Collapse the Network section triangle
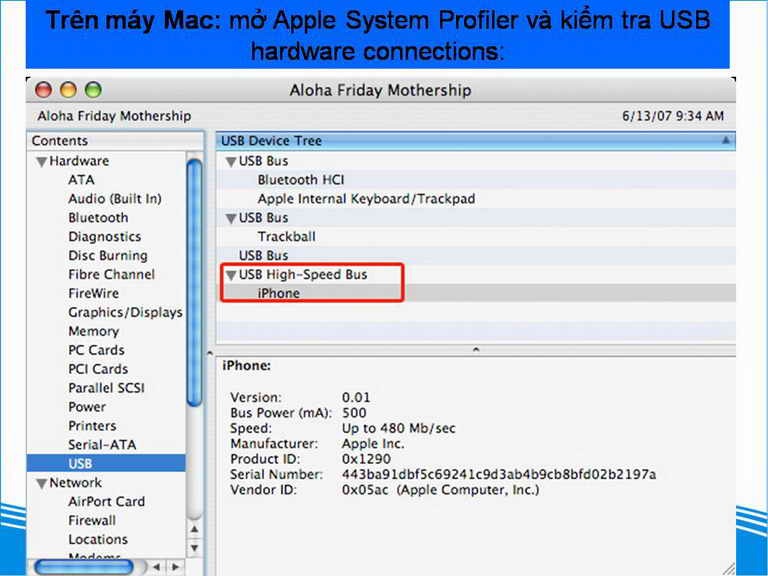 [x=42, y=483]
